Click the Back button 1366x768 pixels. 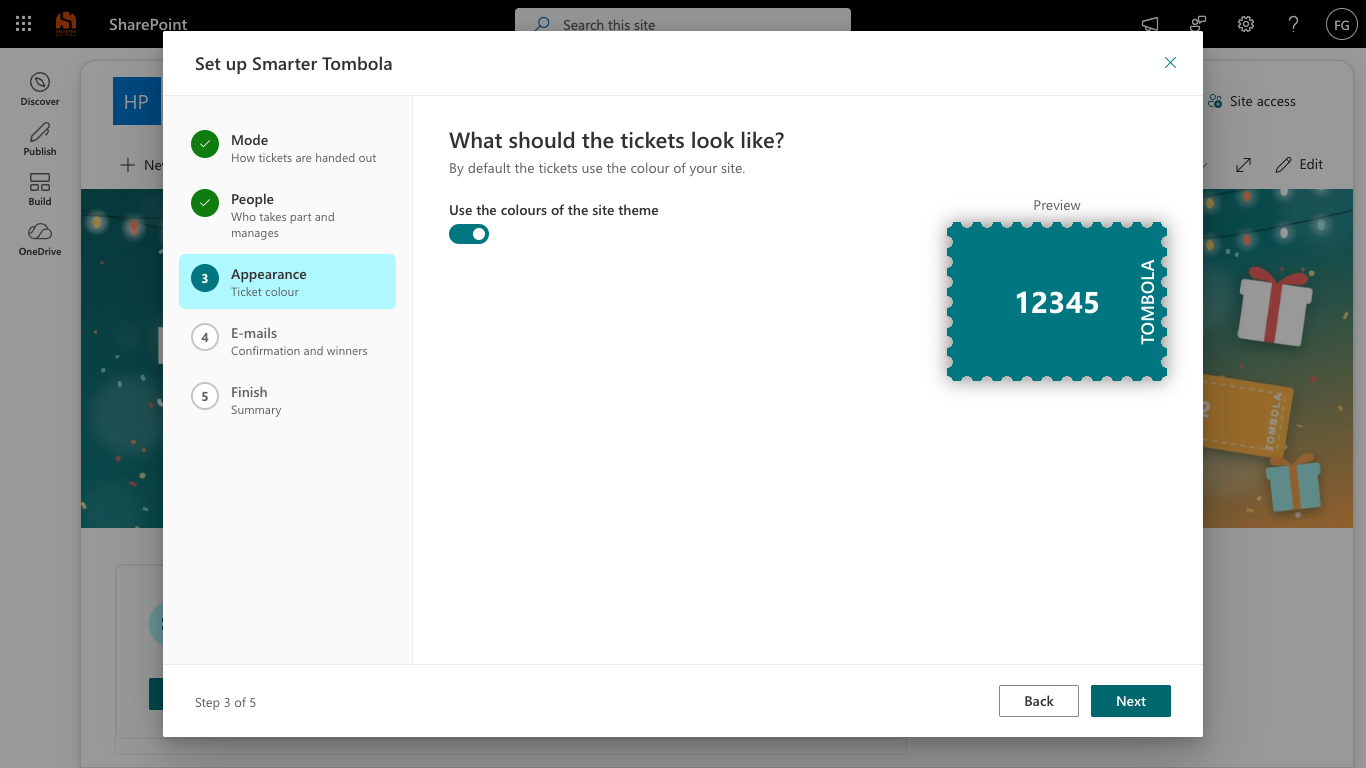[1039, 701]
